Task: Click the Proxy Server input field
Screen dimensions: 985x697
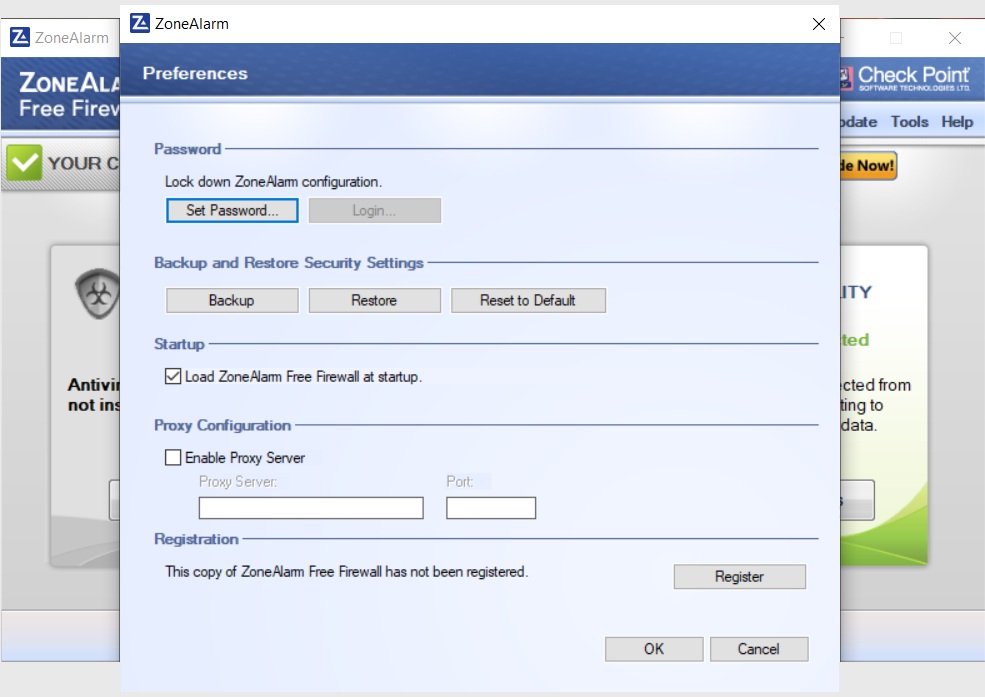Action: pyautogui.click(x=311, y=508)
